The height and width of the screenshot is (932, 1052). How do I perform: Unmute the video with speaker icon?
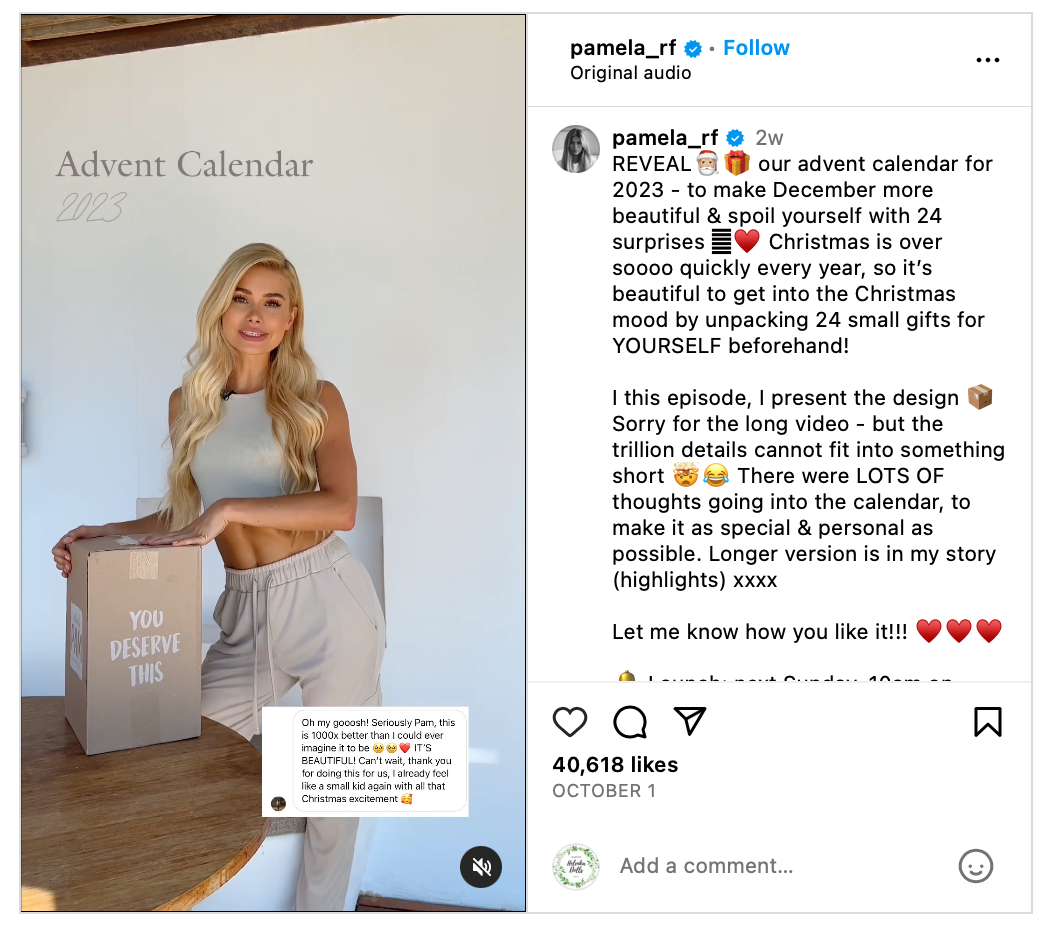tap(481, 867)
